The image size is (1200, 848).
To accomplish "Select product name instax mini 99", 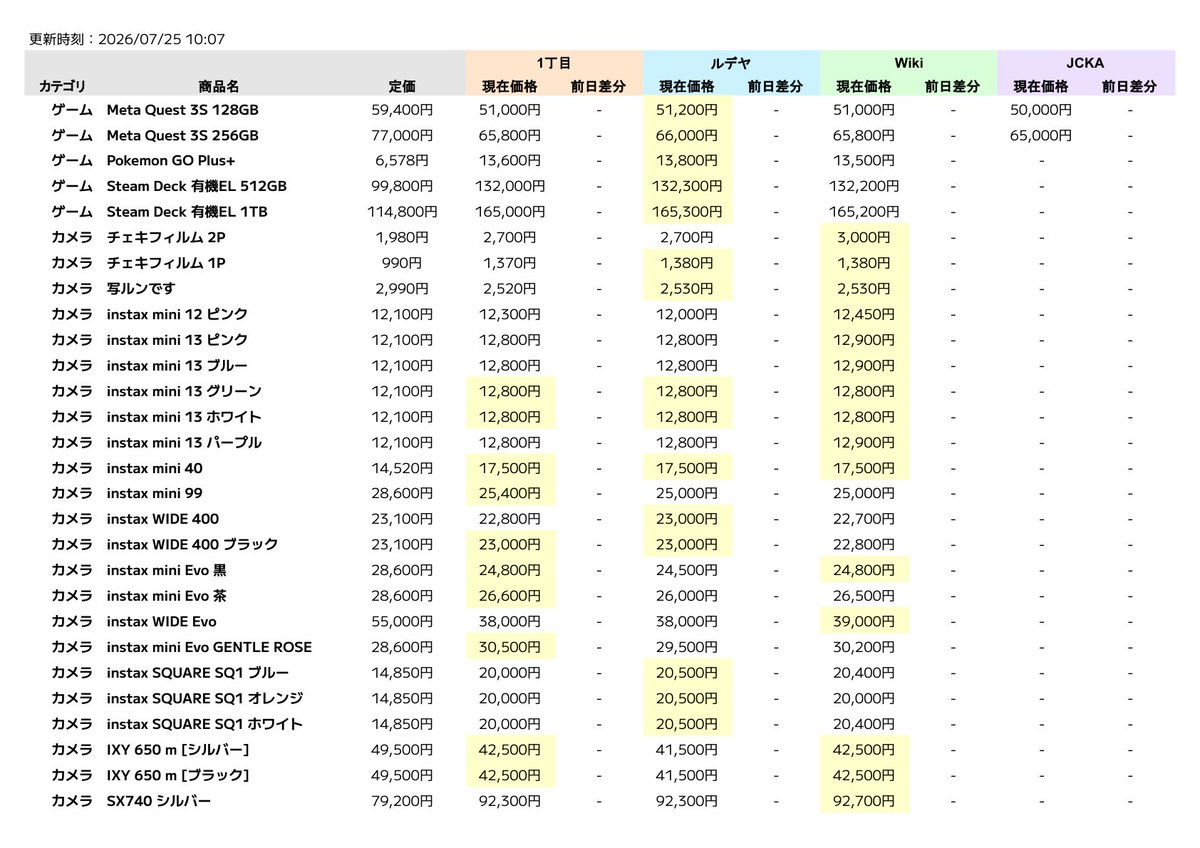I will point(155,493).
